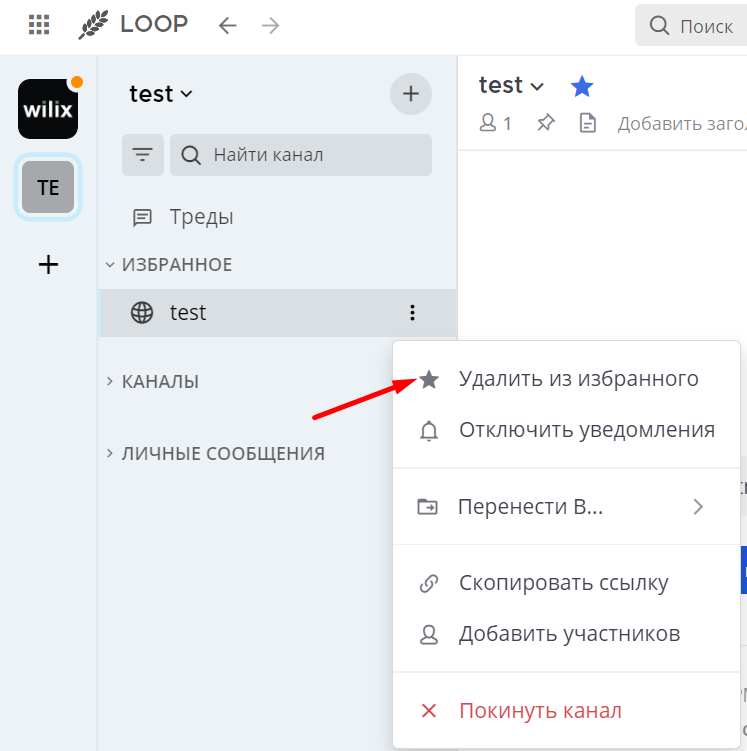Click the Найти канал input field
Screen dimensions: 747x751
(x=301, y=155)
